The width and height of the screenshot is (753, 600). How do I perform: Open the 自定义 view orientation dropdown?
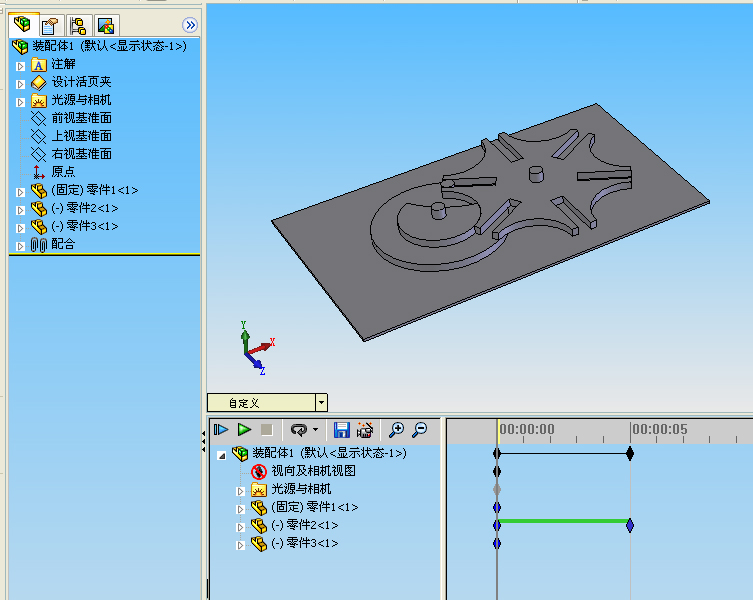(321, 403)
